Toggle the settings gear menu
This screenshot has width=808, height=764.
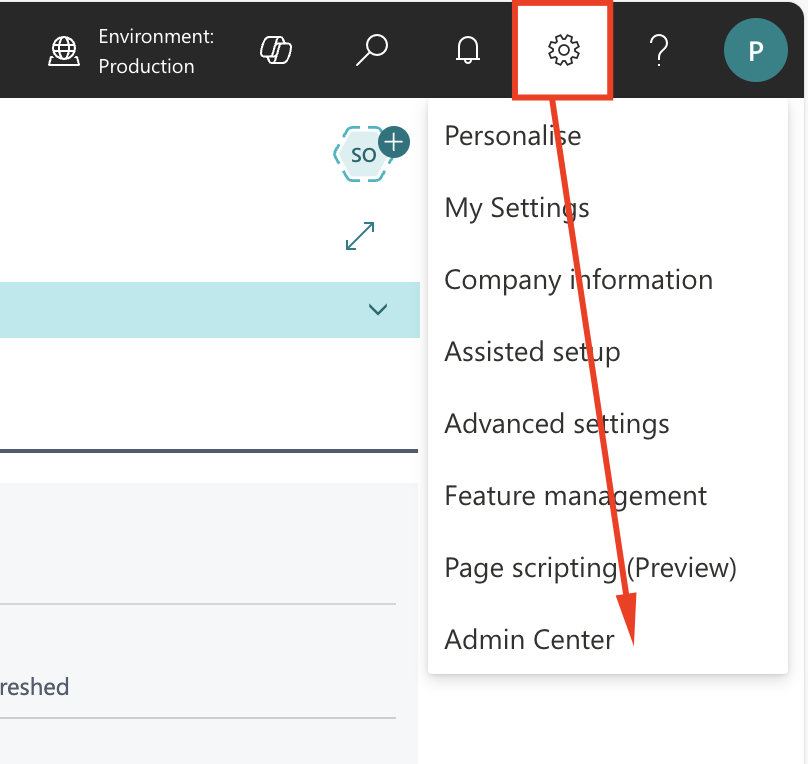tap(563, 50)
